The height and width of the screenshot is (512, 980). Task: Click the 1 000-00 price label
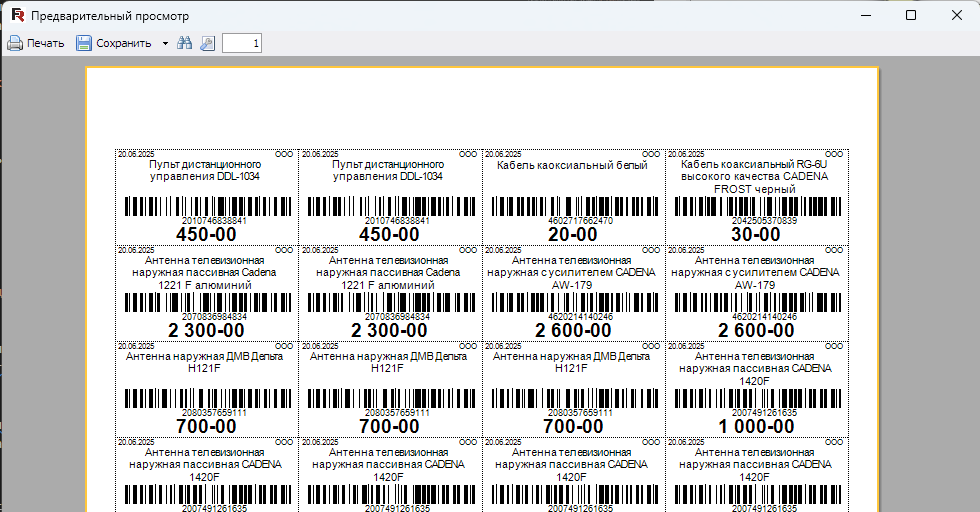pyautogui.click(x=756, y=427)
